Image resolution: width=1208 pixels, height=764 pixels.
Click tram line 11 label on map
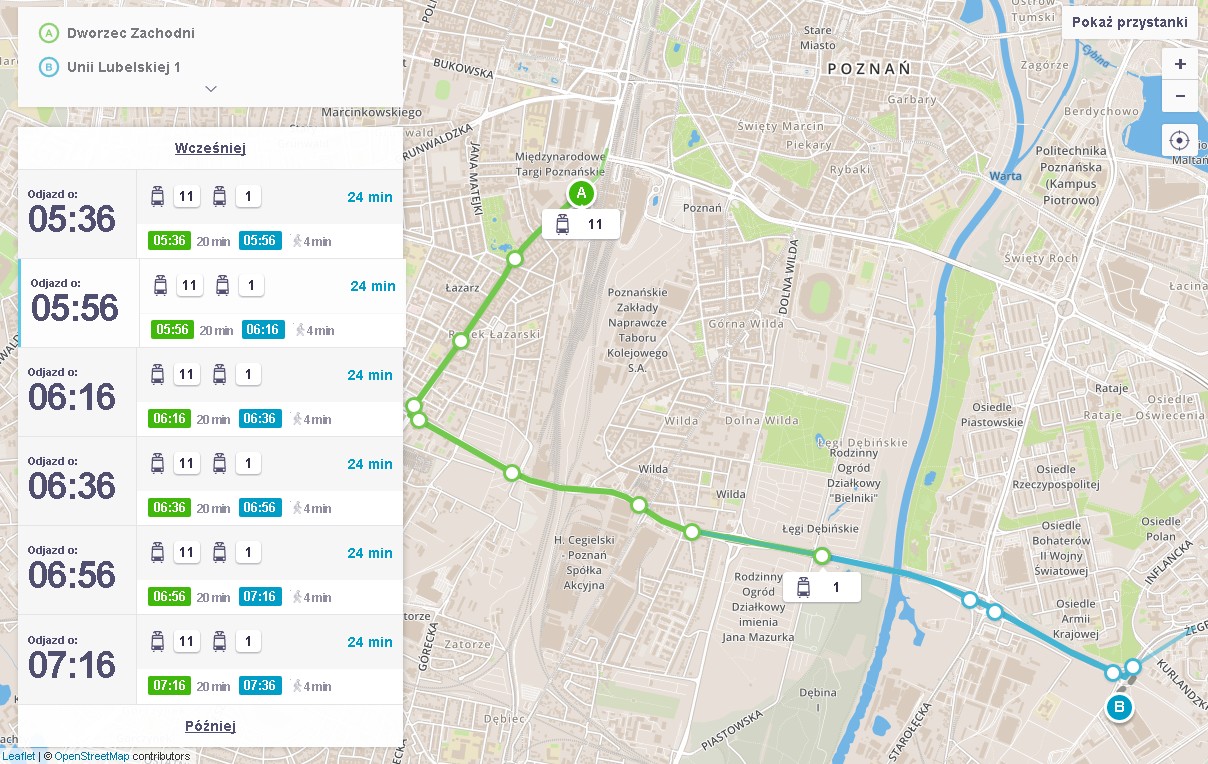(x=581, y=224)
